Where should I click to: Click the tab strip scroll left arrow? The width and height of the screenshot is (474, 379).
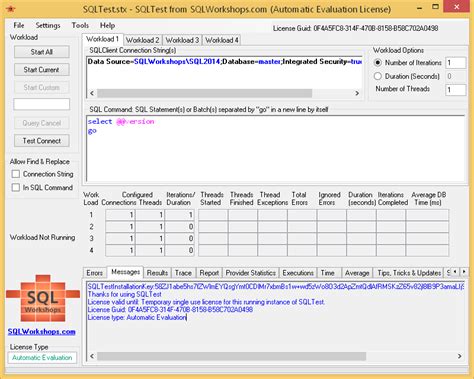(x=455, y=272)
